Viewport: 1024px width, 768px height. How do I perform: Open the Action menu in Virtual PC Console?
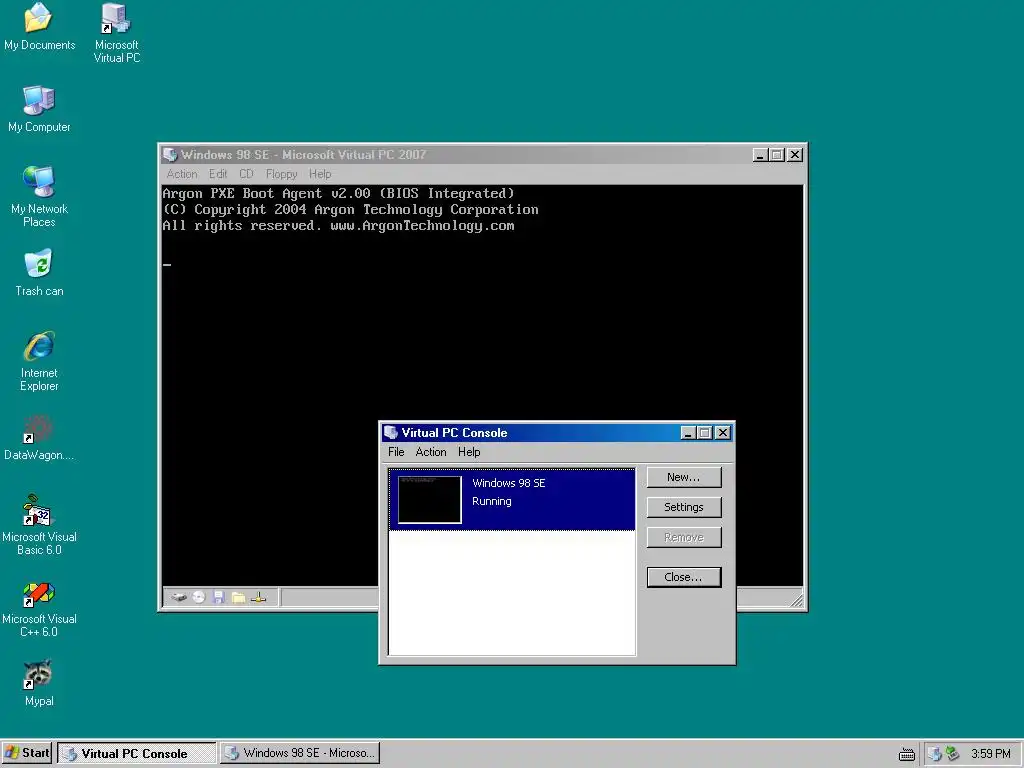point(431,452)
